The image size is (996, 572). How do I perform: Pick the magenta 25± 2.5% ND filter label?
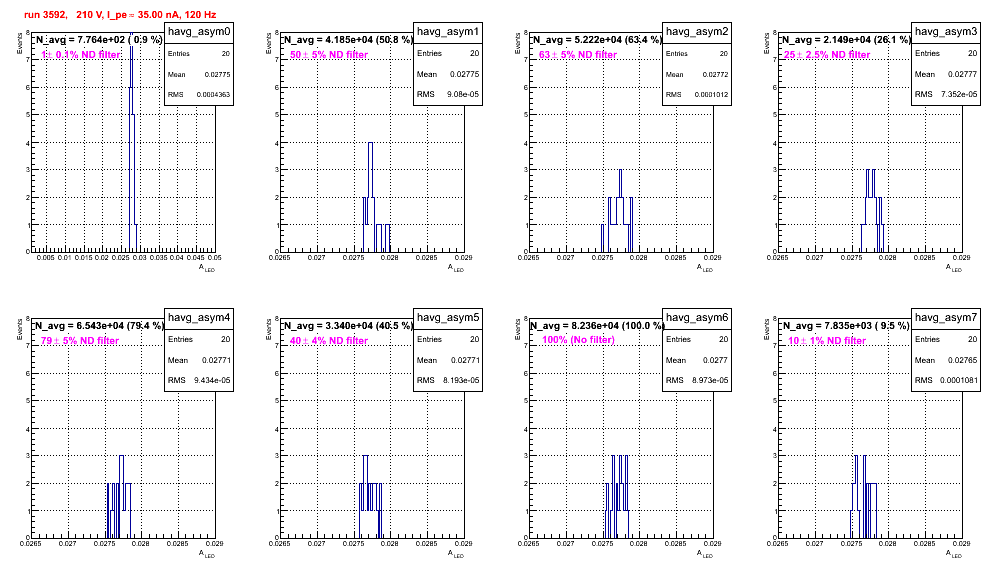click(827, 55)
